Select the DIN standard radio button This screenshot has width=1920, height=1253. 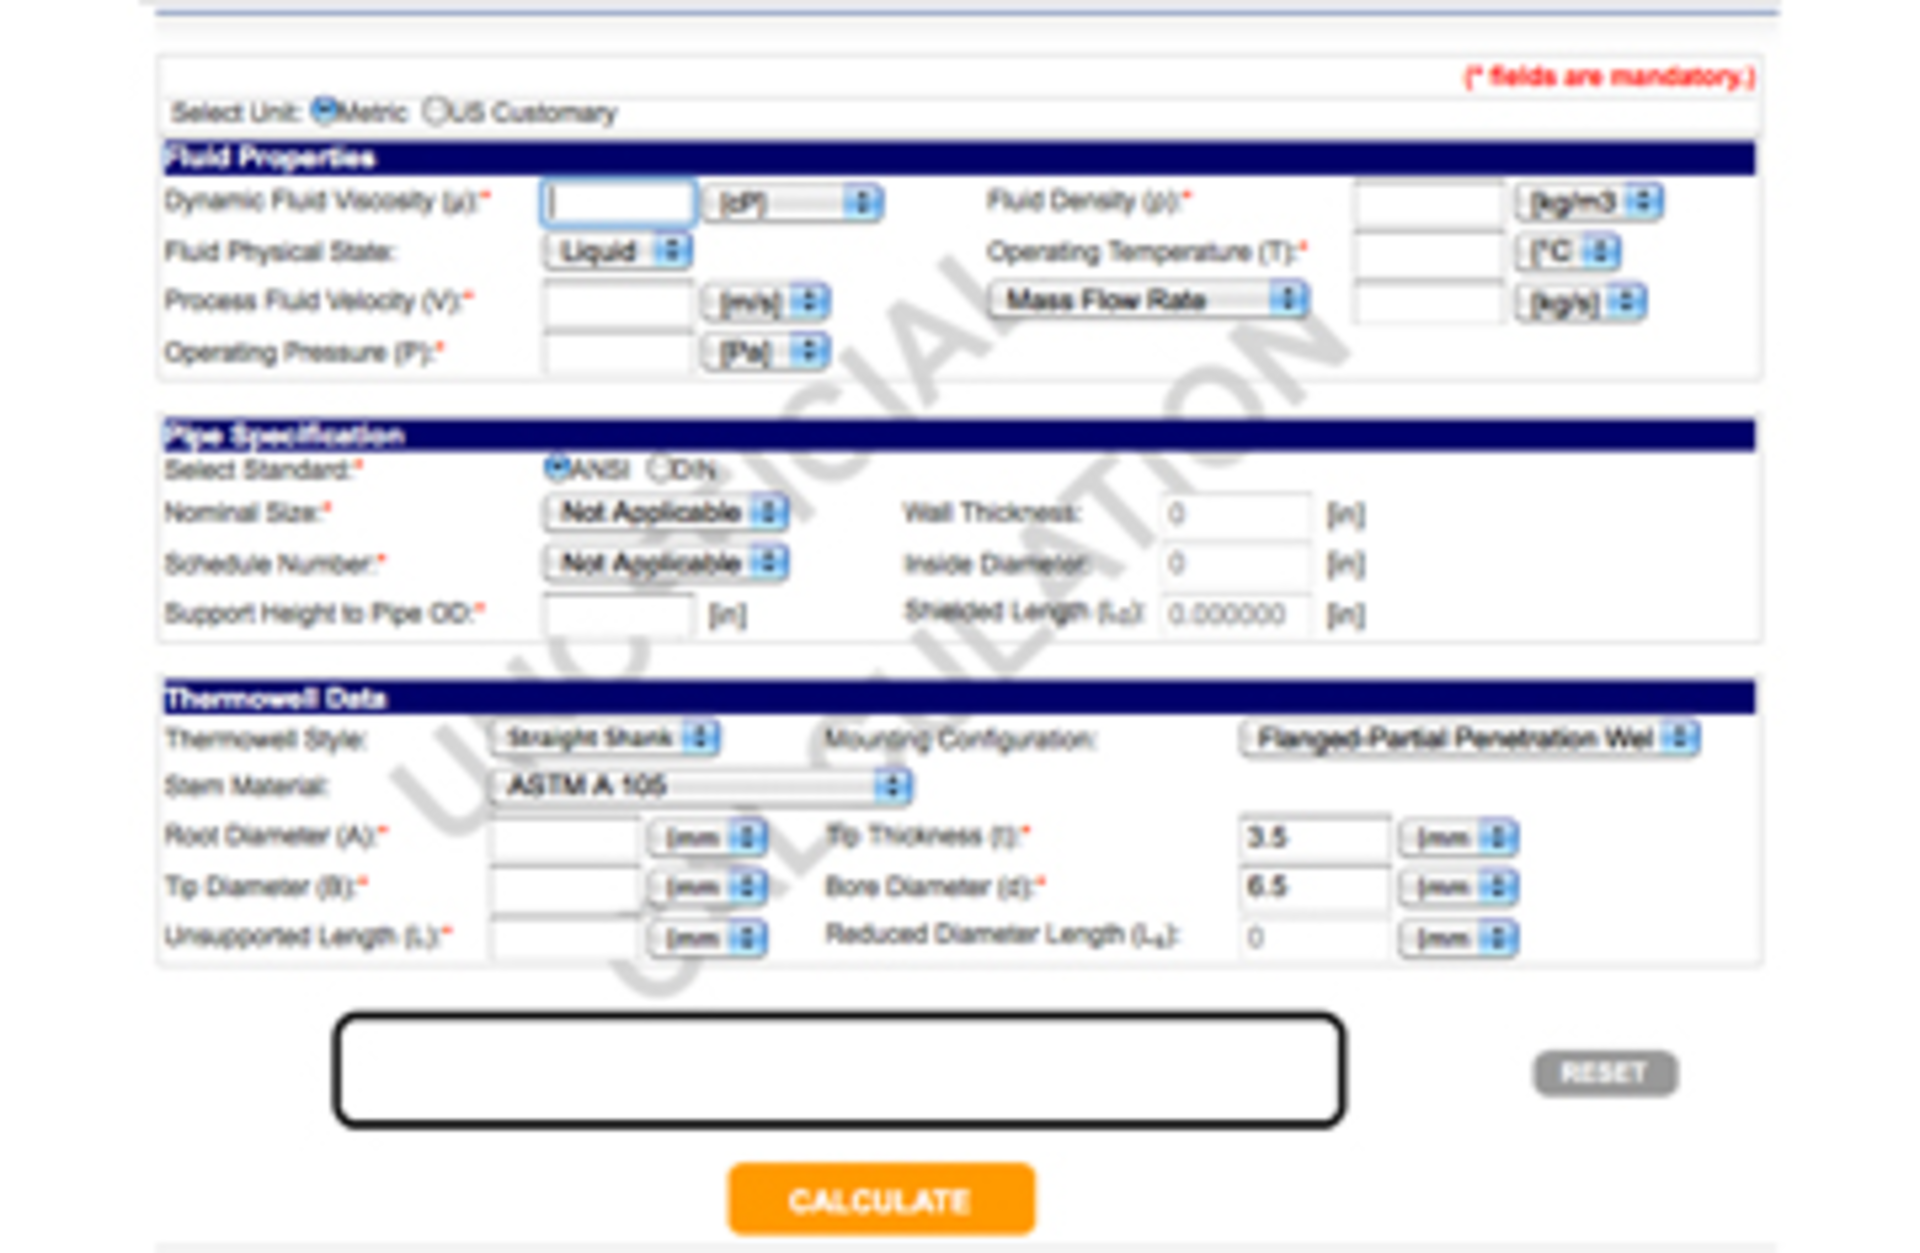click(x=659, y=465)
